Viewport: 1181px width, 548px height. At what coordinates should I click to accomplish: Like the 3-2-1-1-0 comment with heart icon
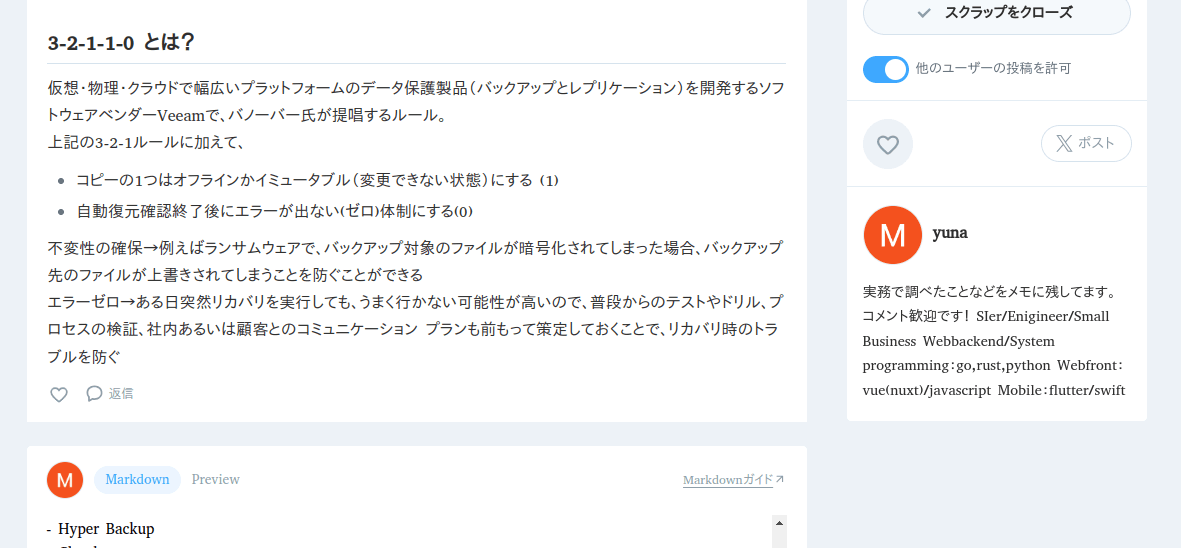[x=59, y=394]
